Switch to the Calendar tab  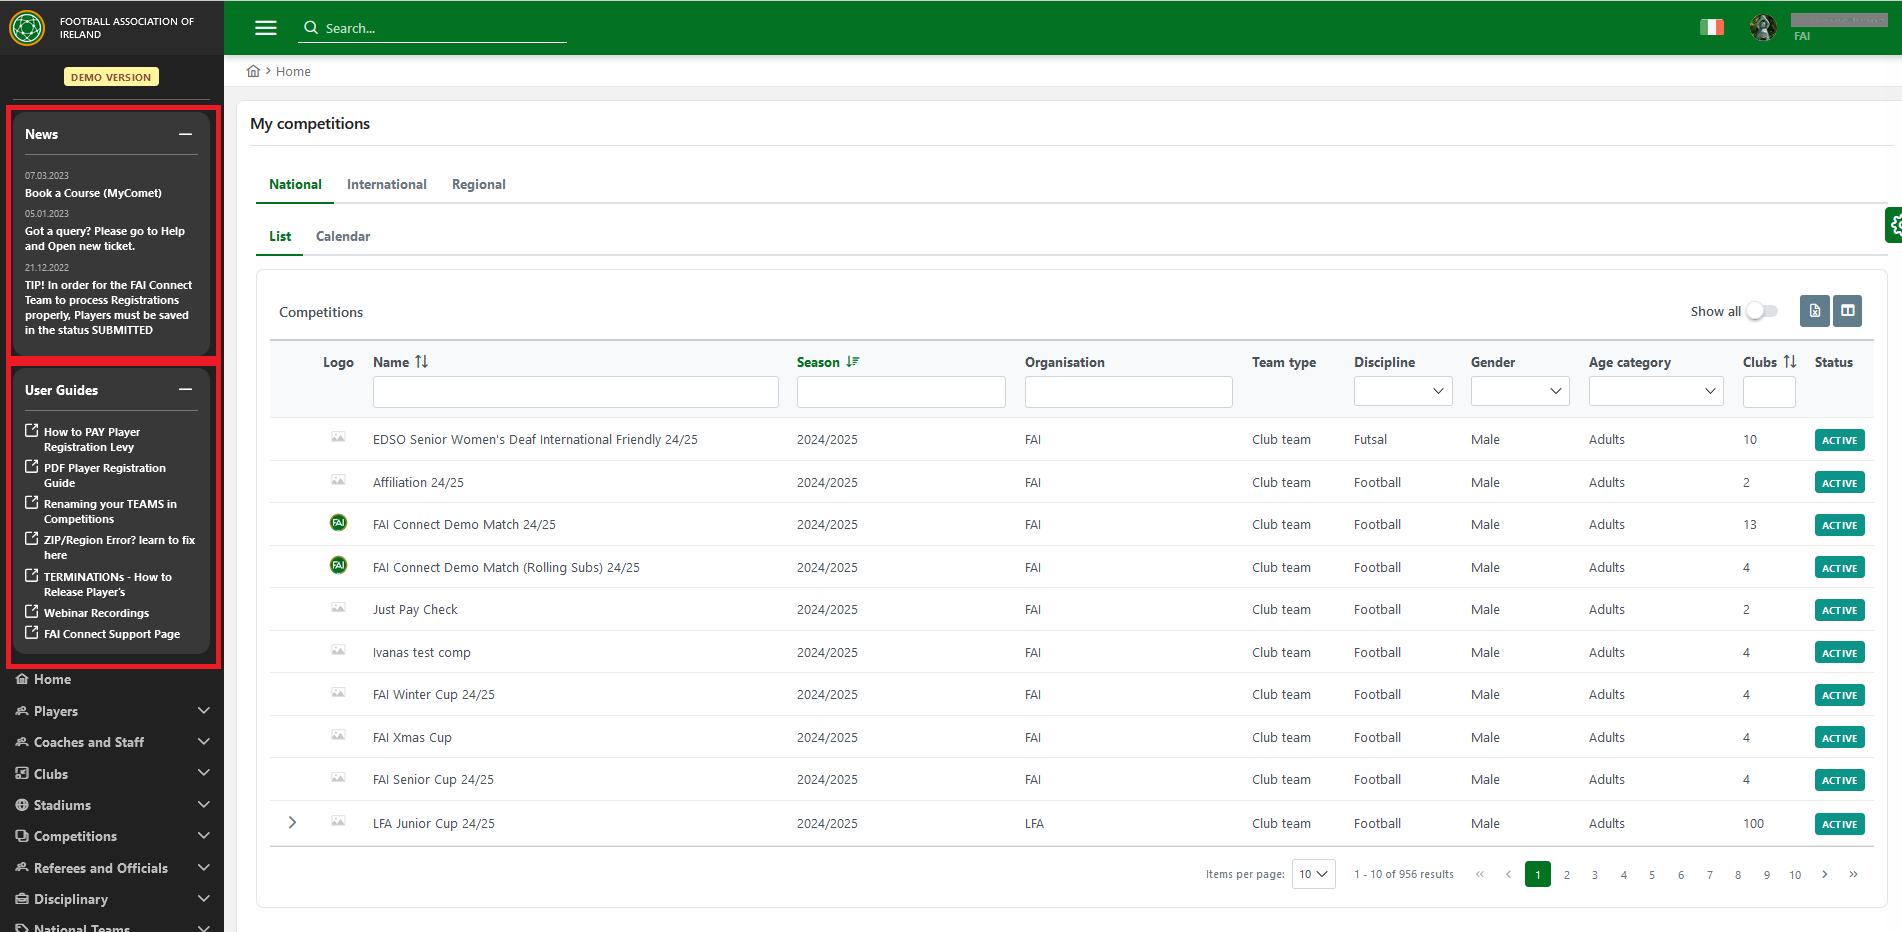tap(342, 236)
